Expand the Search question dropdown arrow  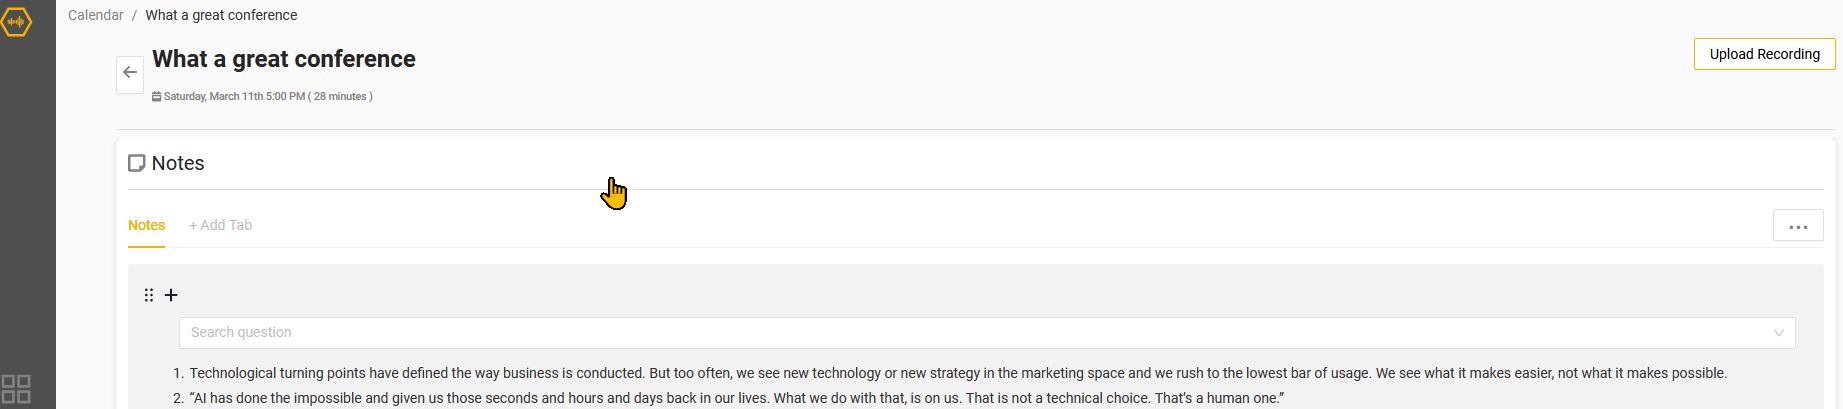click(x=1779, y=333)
